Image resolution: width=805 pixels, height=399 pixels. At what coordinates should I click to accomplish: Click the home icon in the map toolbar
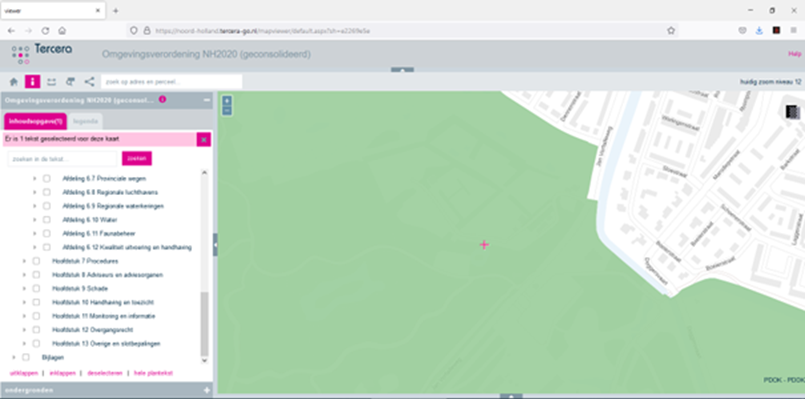point(14,82)
